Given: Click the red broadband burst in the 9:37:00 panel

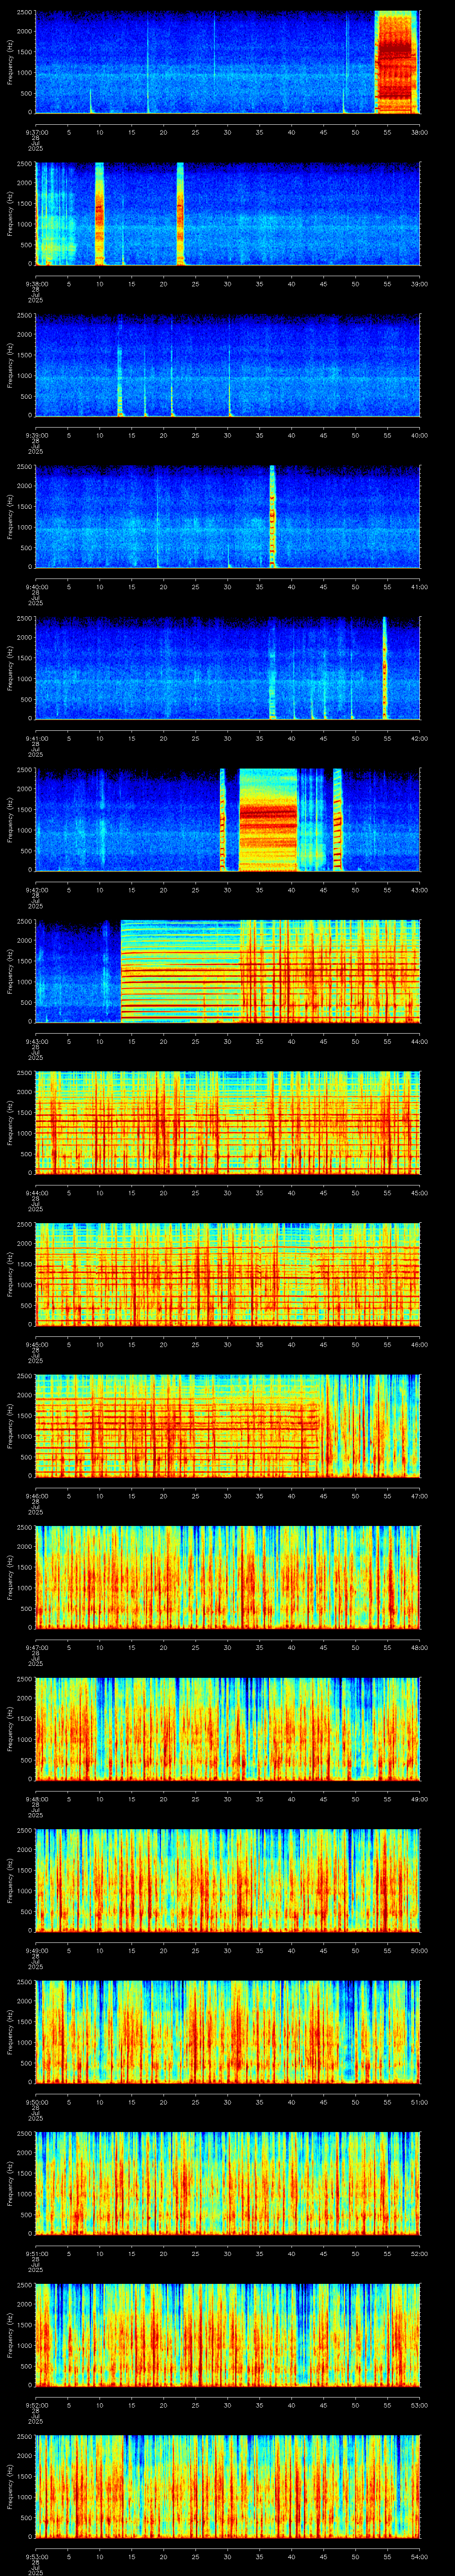Looking at the screenshot, I should (395, 63).
